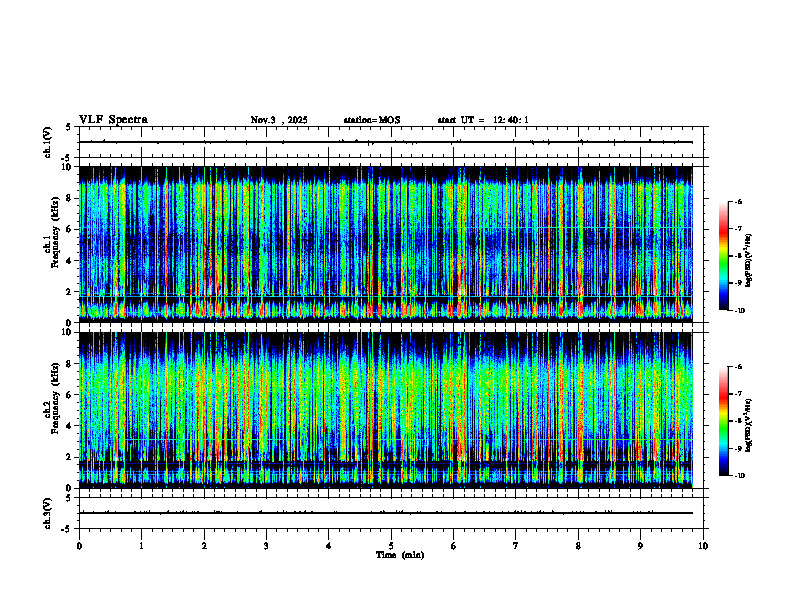Click the '6' tick on the time axis
Image resolution: width=792 pixels, height=612 pixels.
click(x=454, y=546)
